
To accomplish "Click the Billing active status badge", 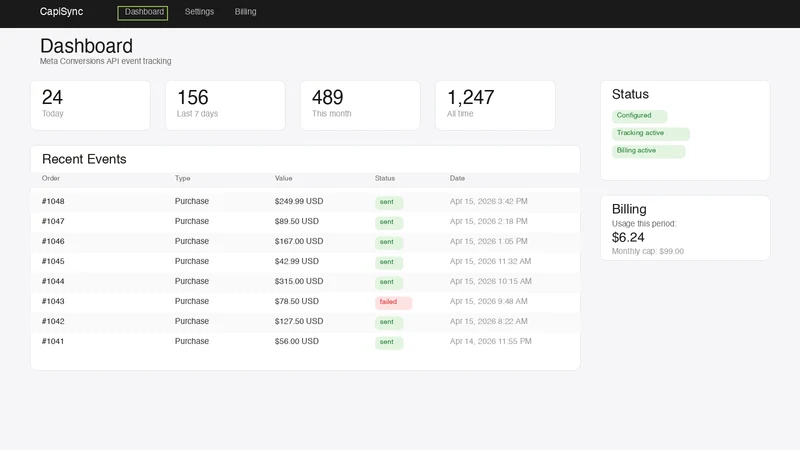I will pyautogui.click(x=648, y=152).
